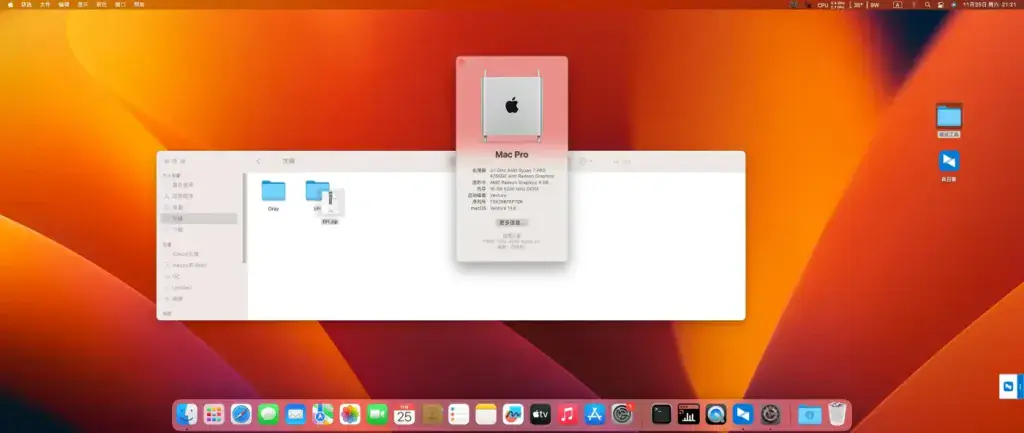Open the Downloads folder stack in the Dock
Viewport: 1024px width, 433px height.
pos(810,414)
